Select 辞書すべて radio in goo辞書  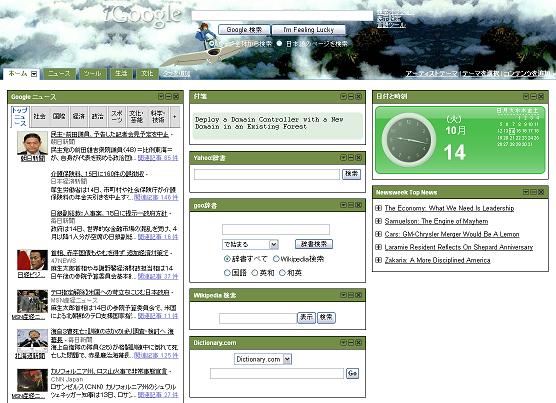(227, 259)
